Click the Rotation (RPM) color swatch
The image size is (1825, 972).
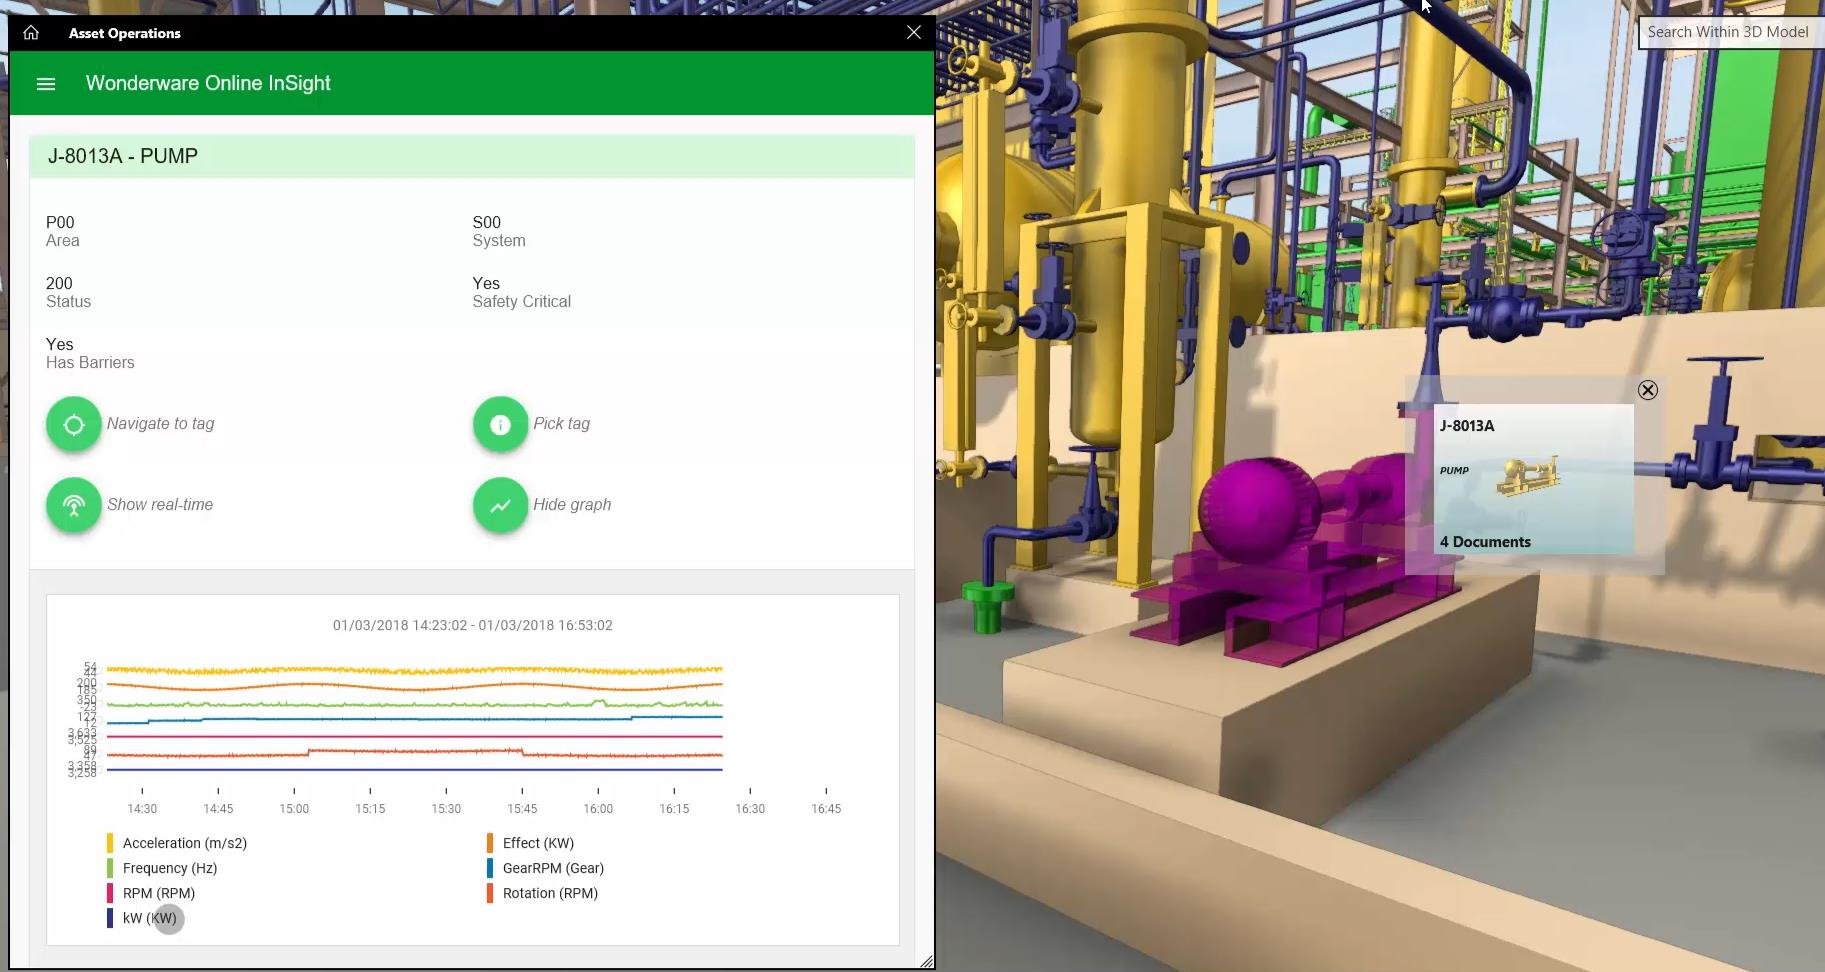(x=490, y=893)
